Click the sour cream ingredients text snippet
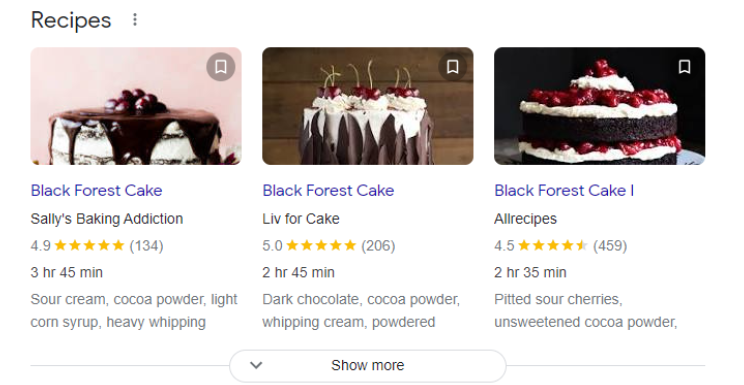 tap(134, 311)
